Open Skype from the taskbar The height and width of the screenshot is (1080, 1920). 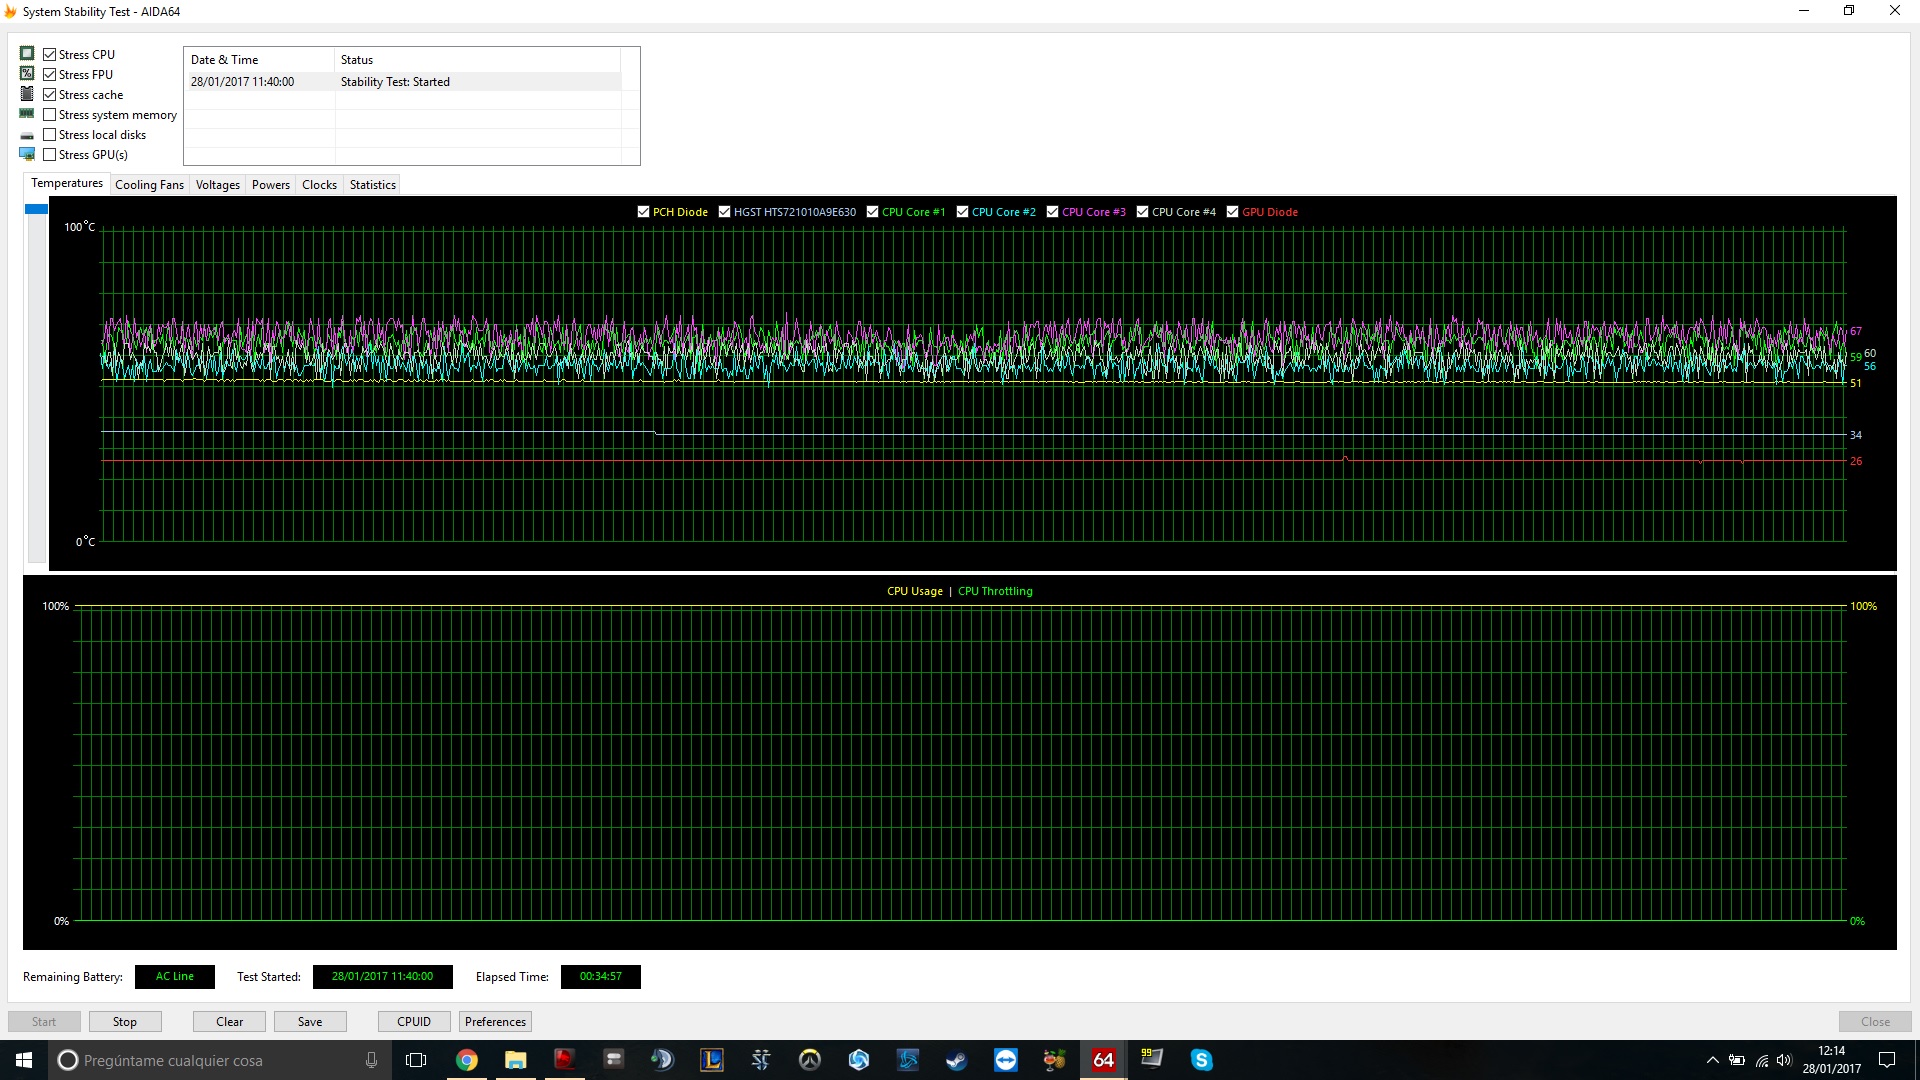click(1201, 1060)
